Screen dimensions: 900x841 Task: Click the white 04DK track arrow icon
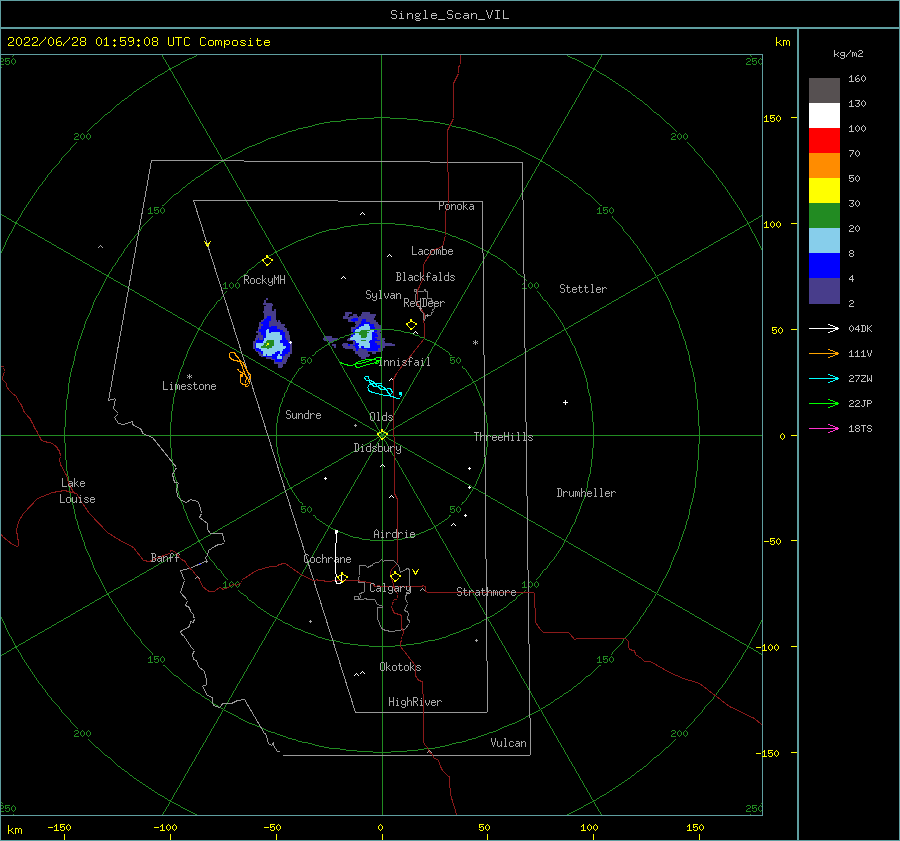coord(824,328)
